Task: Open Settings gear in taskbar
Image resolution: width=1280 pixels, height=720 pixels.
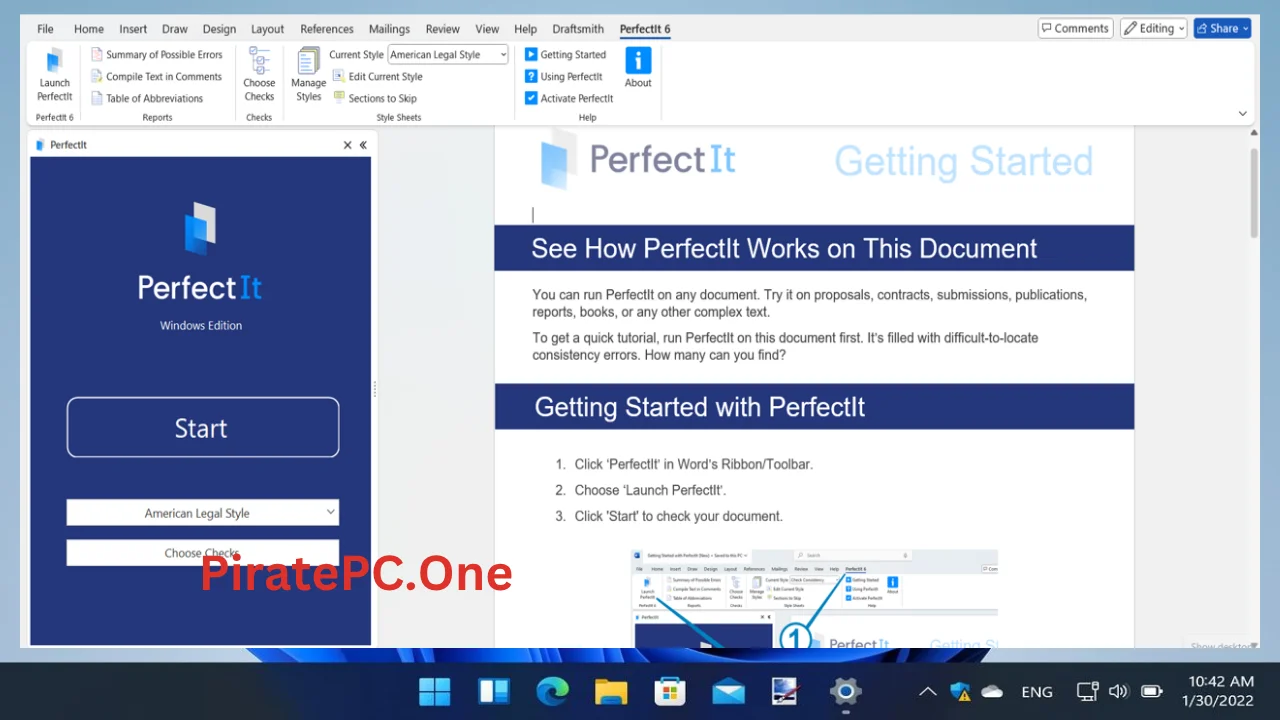Action: 846,691
